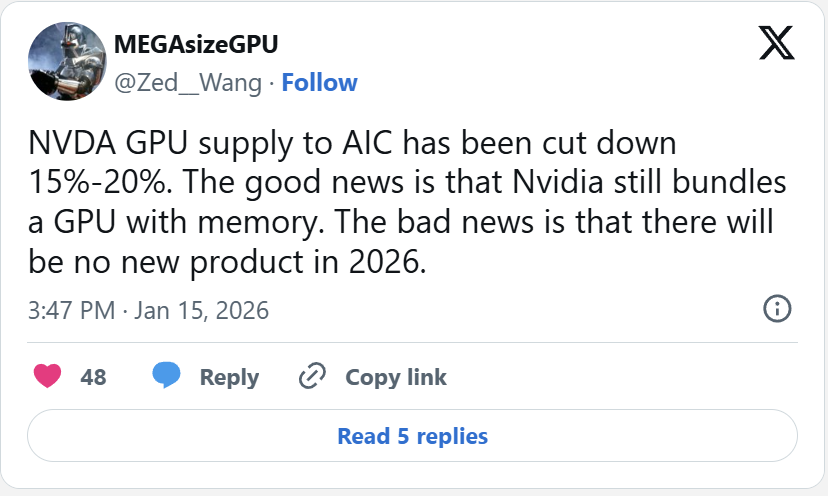
Task: Click the 15%-20% figure in the tweet
Action: pos(91,185)
